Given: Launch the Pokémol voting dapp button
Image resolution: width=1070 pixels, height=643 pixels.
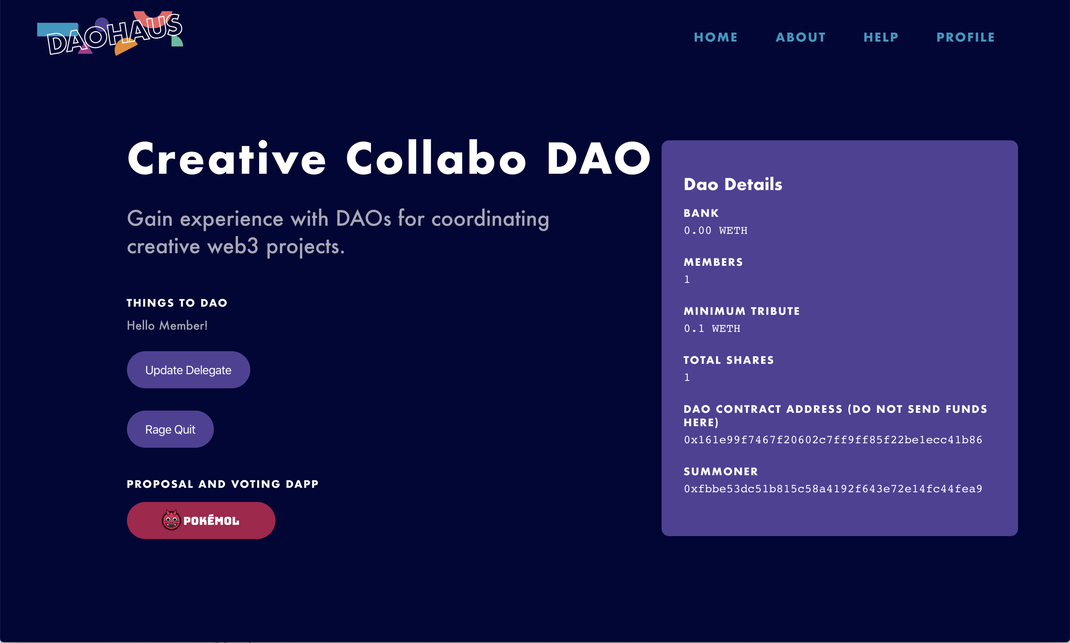Looking at the screenshot, I should pyautogui.click(x=201, y=520).
